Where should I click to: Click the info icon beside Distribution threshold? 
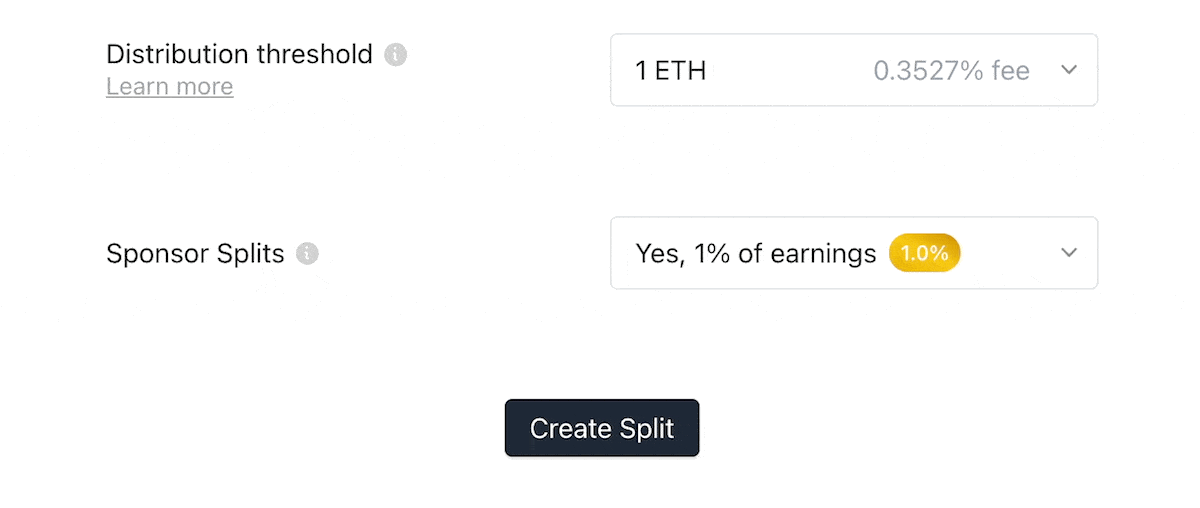pyautogui.click(x=396, y=54)
